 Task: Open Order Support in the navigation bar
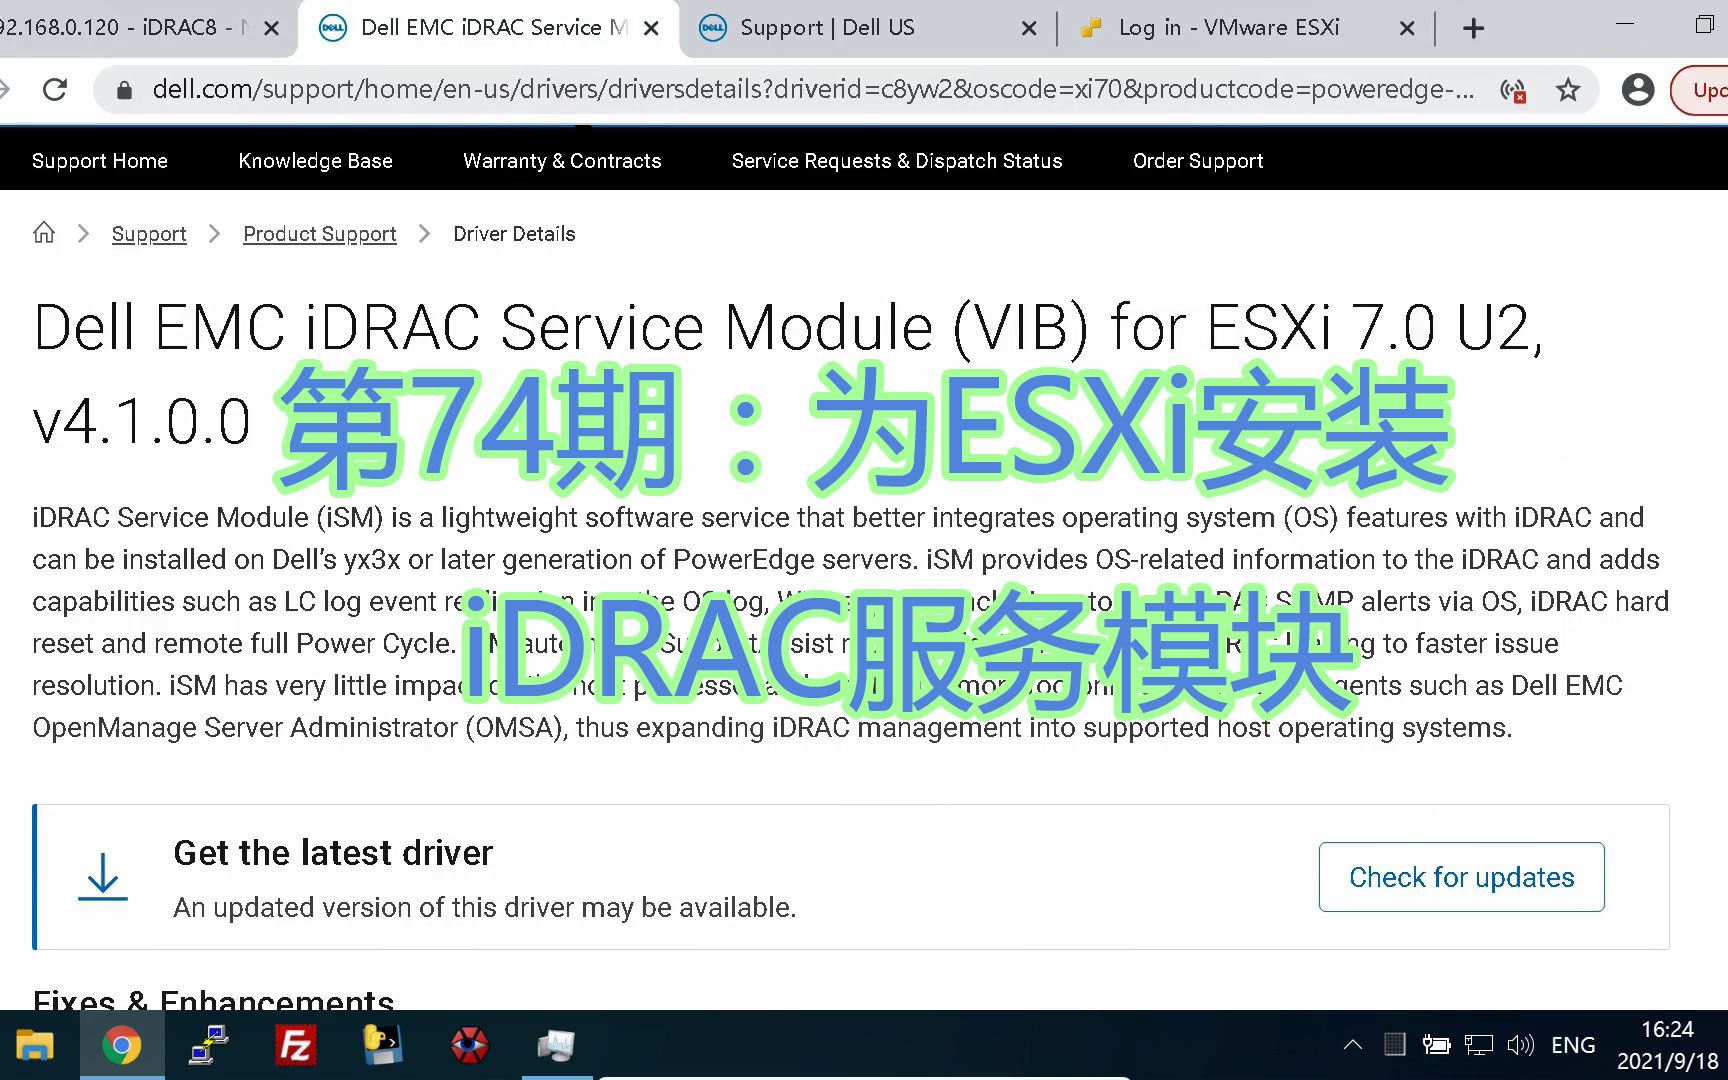coord(1198,161)
